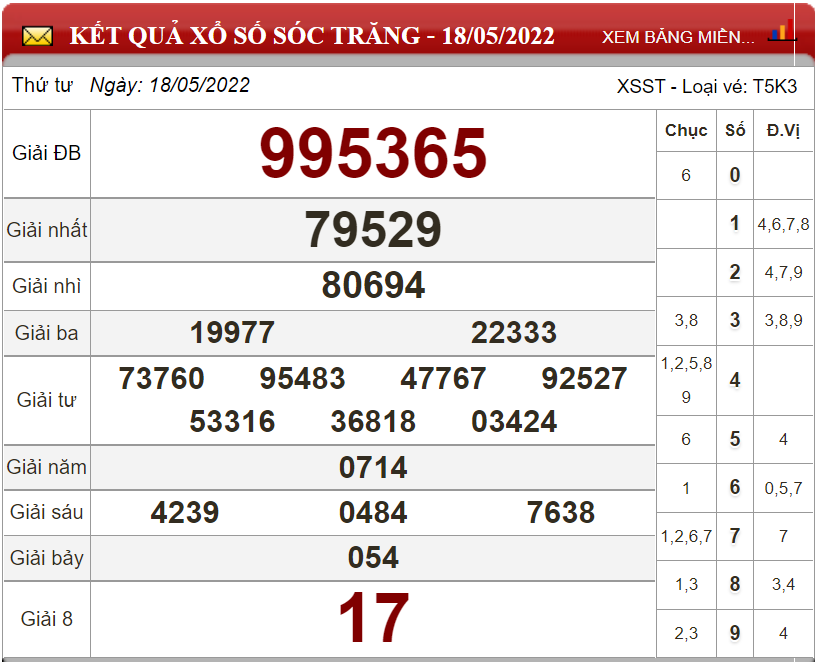This screenshot has height=662, width=818.
Task: Select sixth prize number 0484
Action: point(373,512)
